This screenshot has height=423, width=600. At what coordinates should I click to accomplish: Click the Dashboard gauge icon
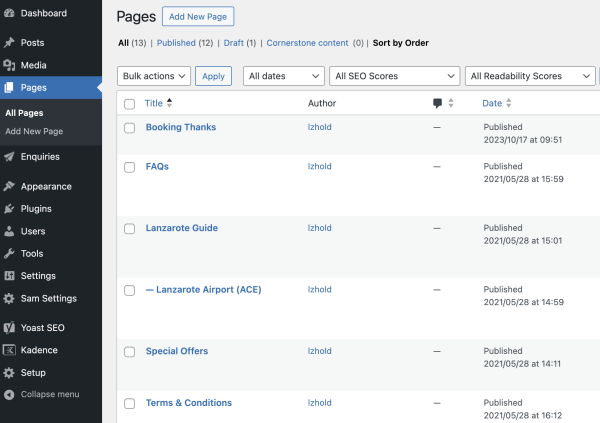click(9, 13)
